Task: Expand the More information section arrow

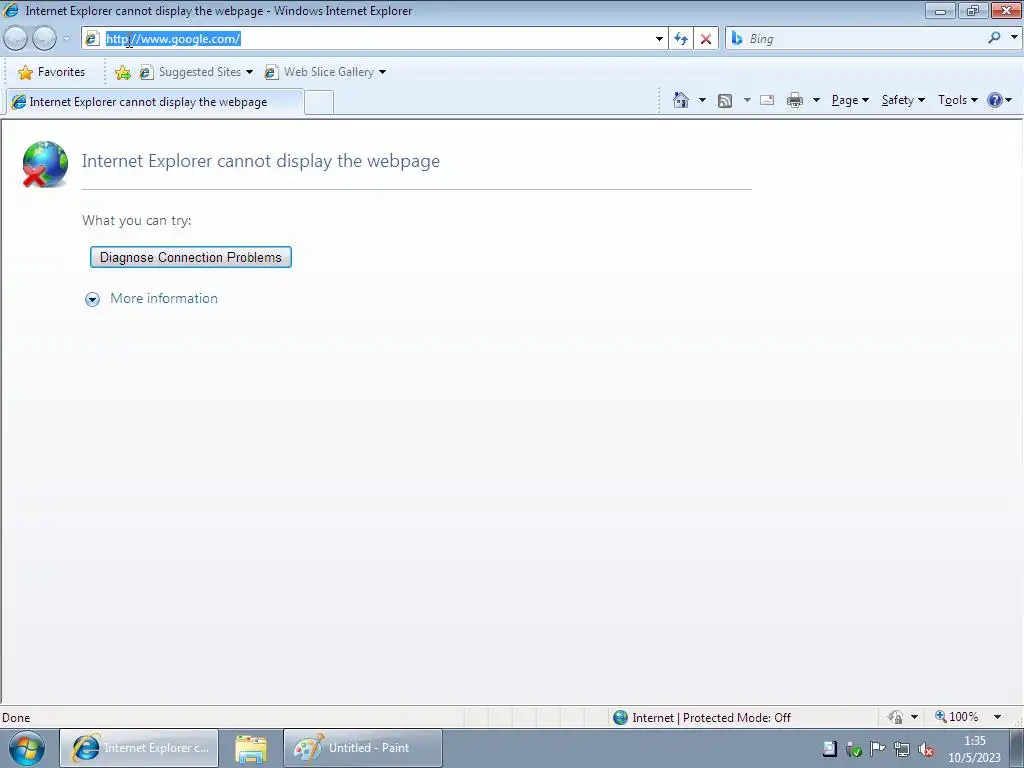Action: click(92, 299)
